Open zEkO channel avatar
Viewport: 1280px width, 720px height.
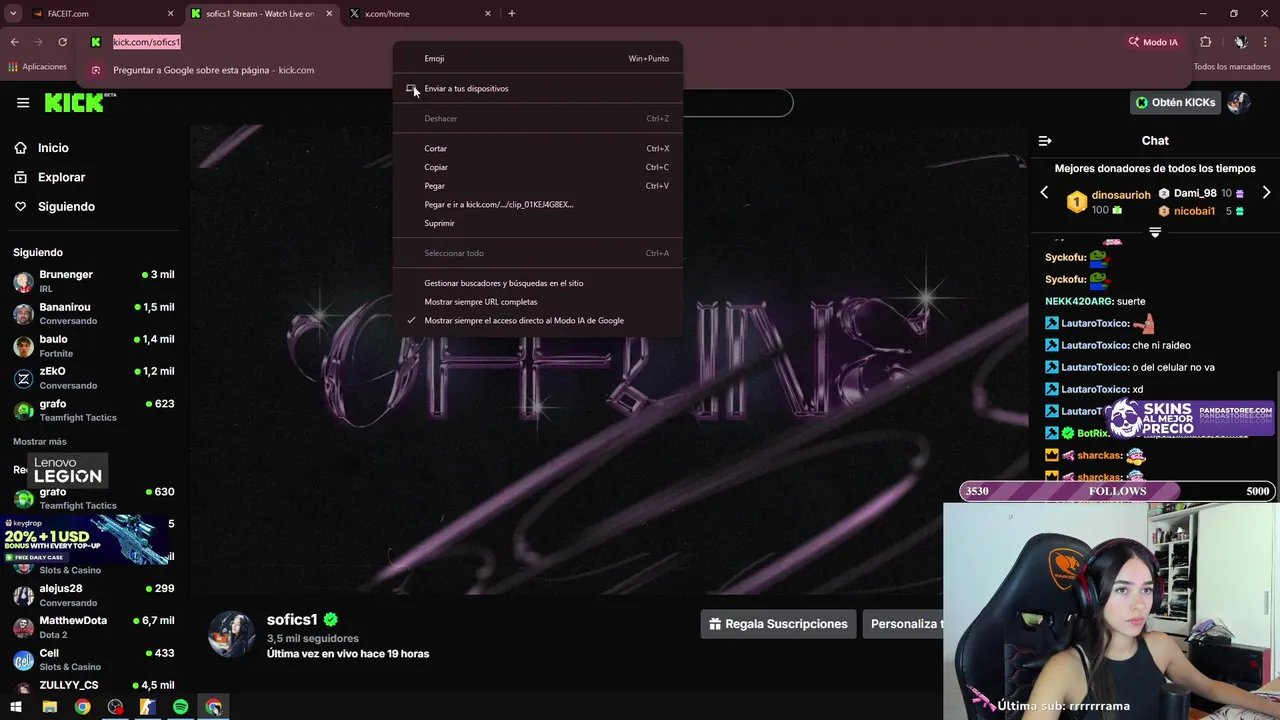click(23, 378)
